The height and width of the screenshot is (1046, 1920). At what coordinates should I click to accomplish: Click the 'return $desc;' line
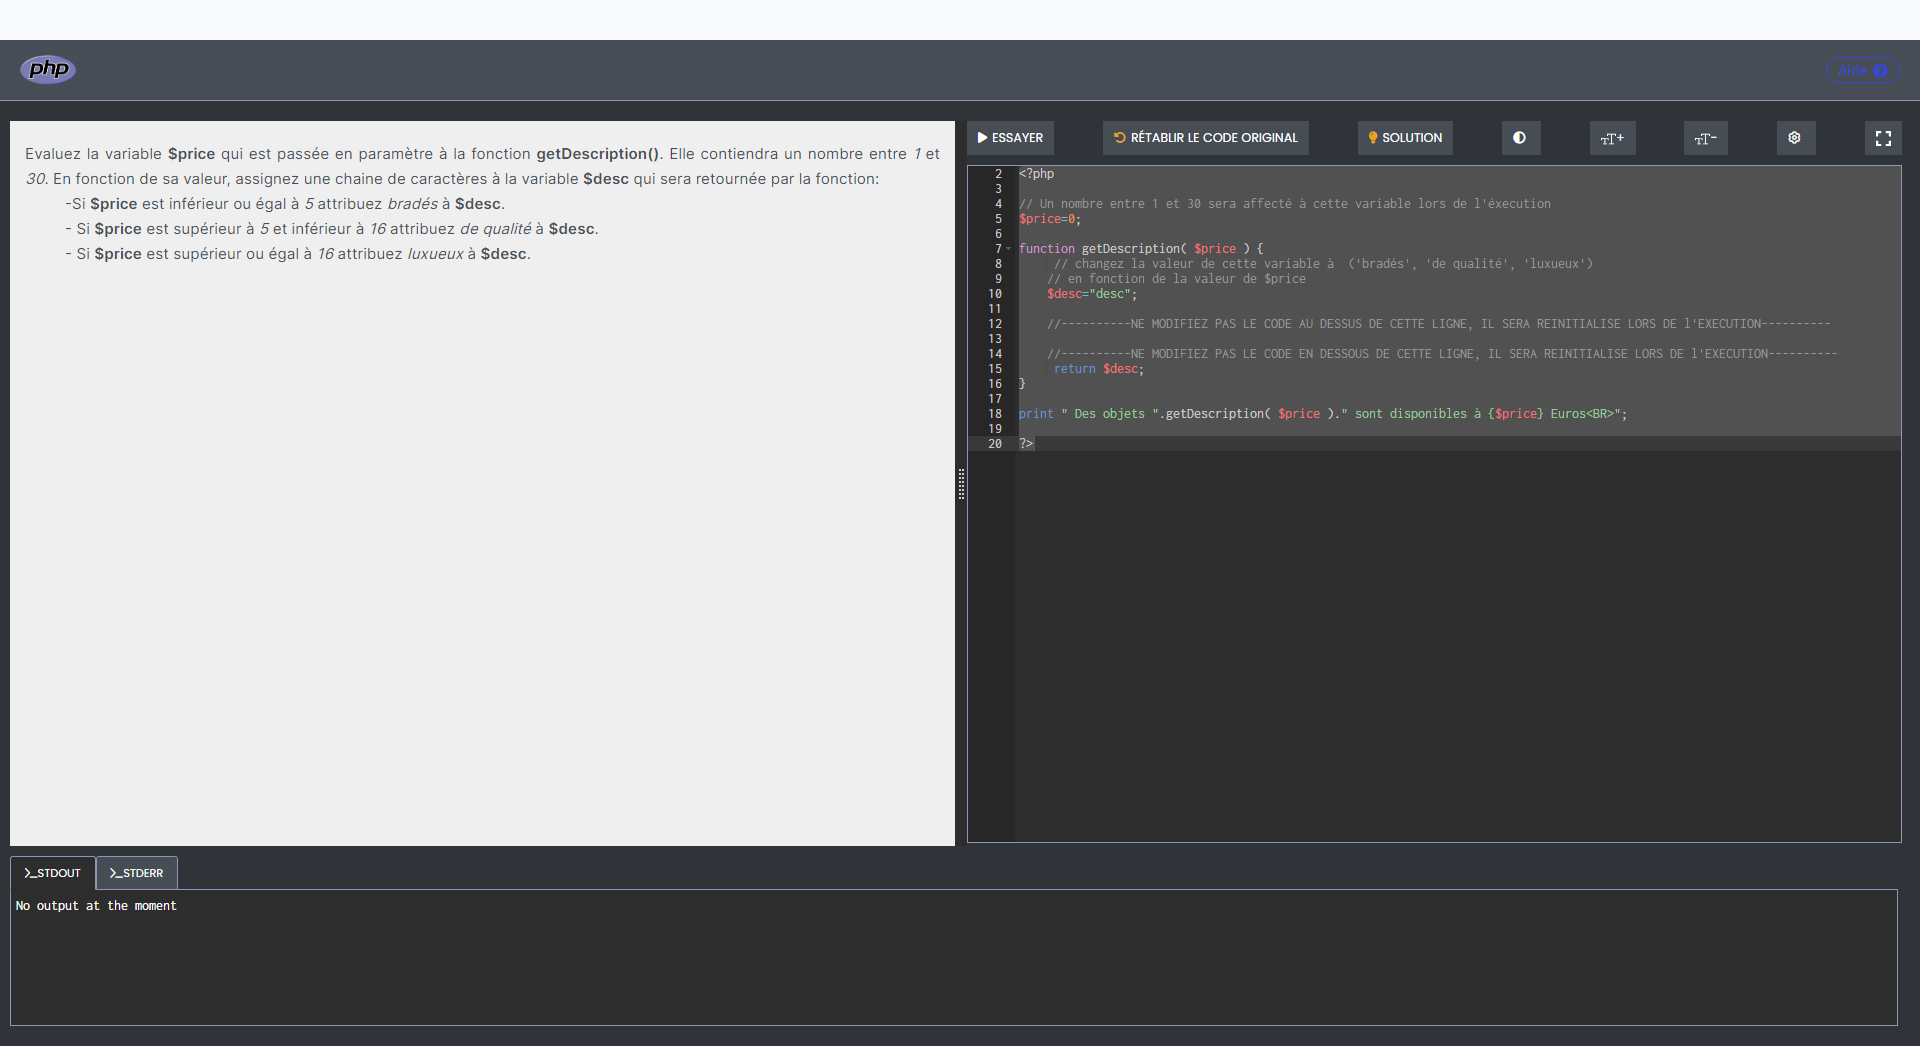tap(1099, 369)
